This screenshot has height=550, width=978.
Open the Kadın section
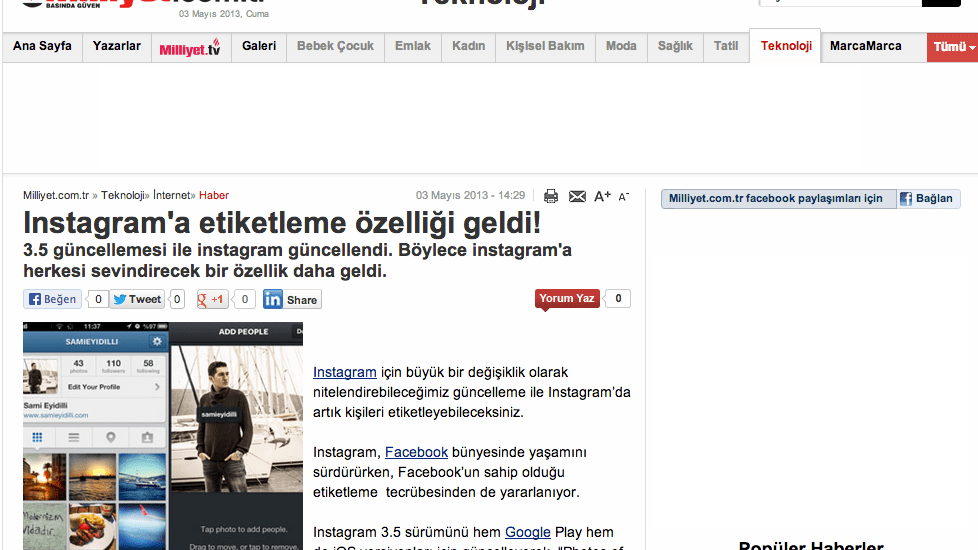click(468, 46)
